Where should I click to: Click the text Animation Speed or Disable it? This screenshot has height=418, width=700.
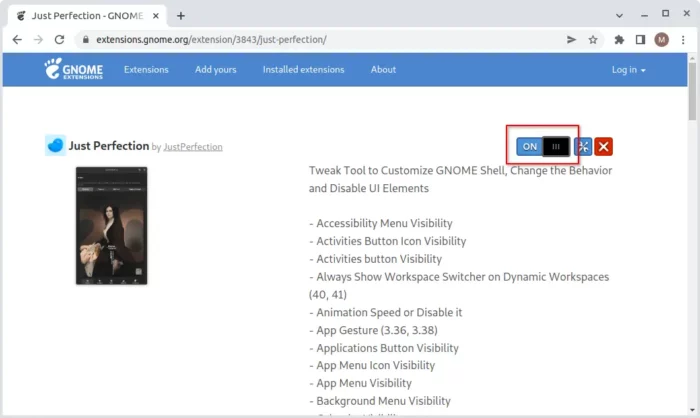coord(389,313)
